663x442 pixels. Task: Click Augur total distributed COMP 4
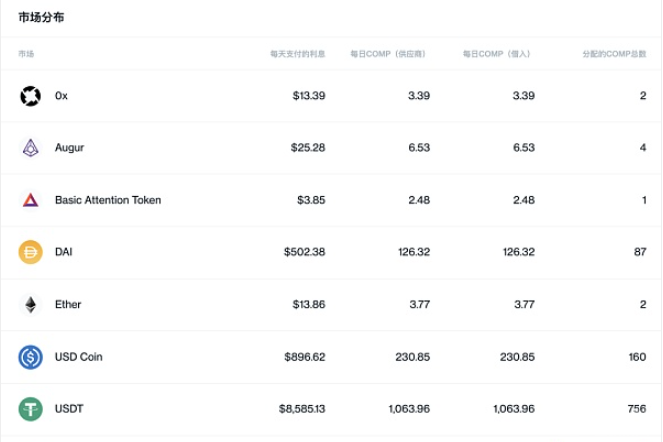tap(643, 148)
